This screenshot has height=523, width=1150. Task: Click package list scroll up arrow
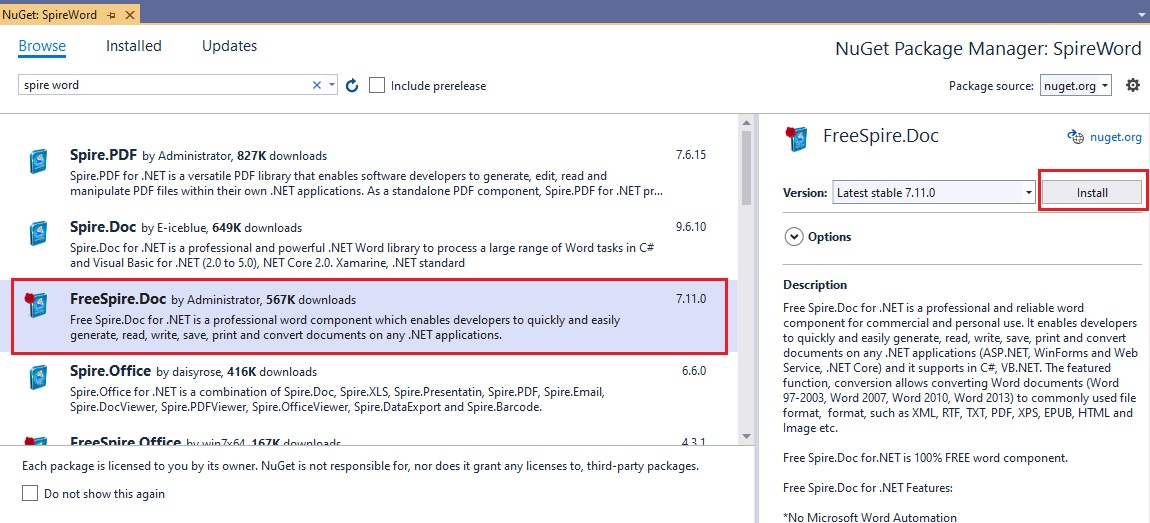(x=747, y=122)
